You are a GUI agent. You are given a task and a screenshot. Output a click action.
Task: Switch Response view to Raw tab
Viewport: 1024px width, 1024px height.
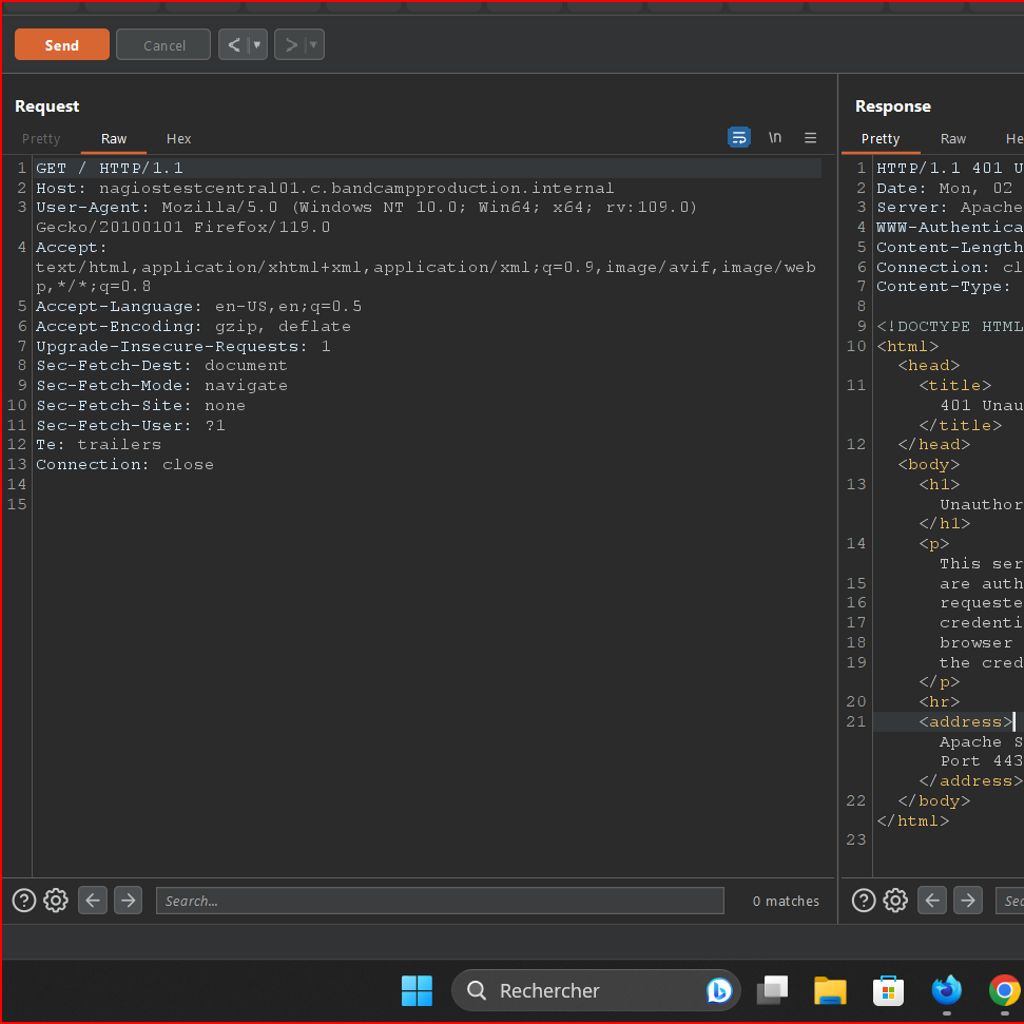pyautogui.click(x=953, y=138)
